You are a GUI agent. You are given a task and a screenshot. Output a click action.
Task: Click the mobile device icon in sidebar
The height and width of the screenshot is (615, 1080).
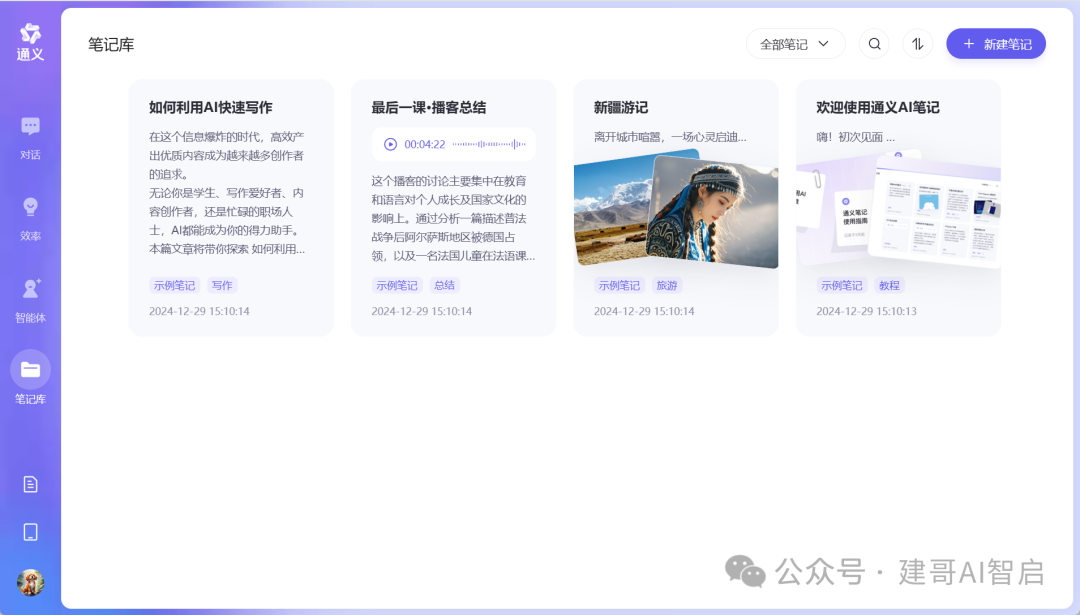pos(30,533)
